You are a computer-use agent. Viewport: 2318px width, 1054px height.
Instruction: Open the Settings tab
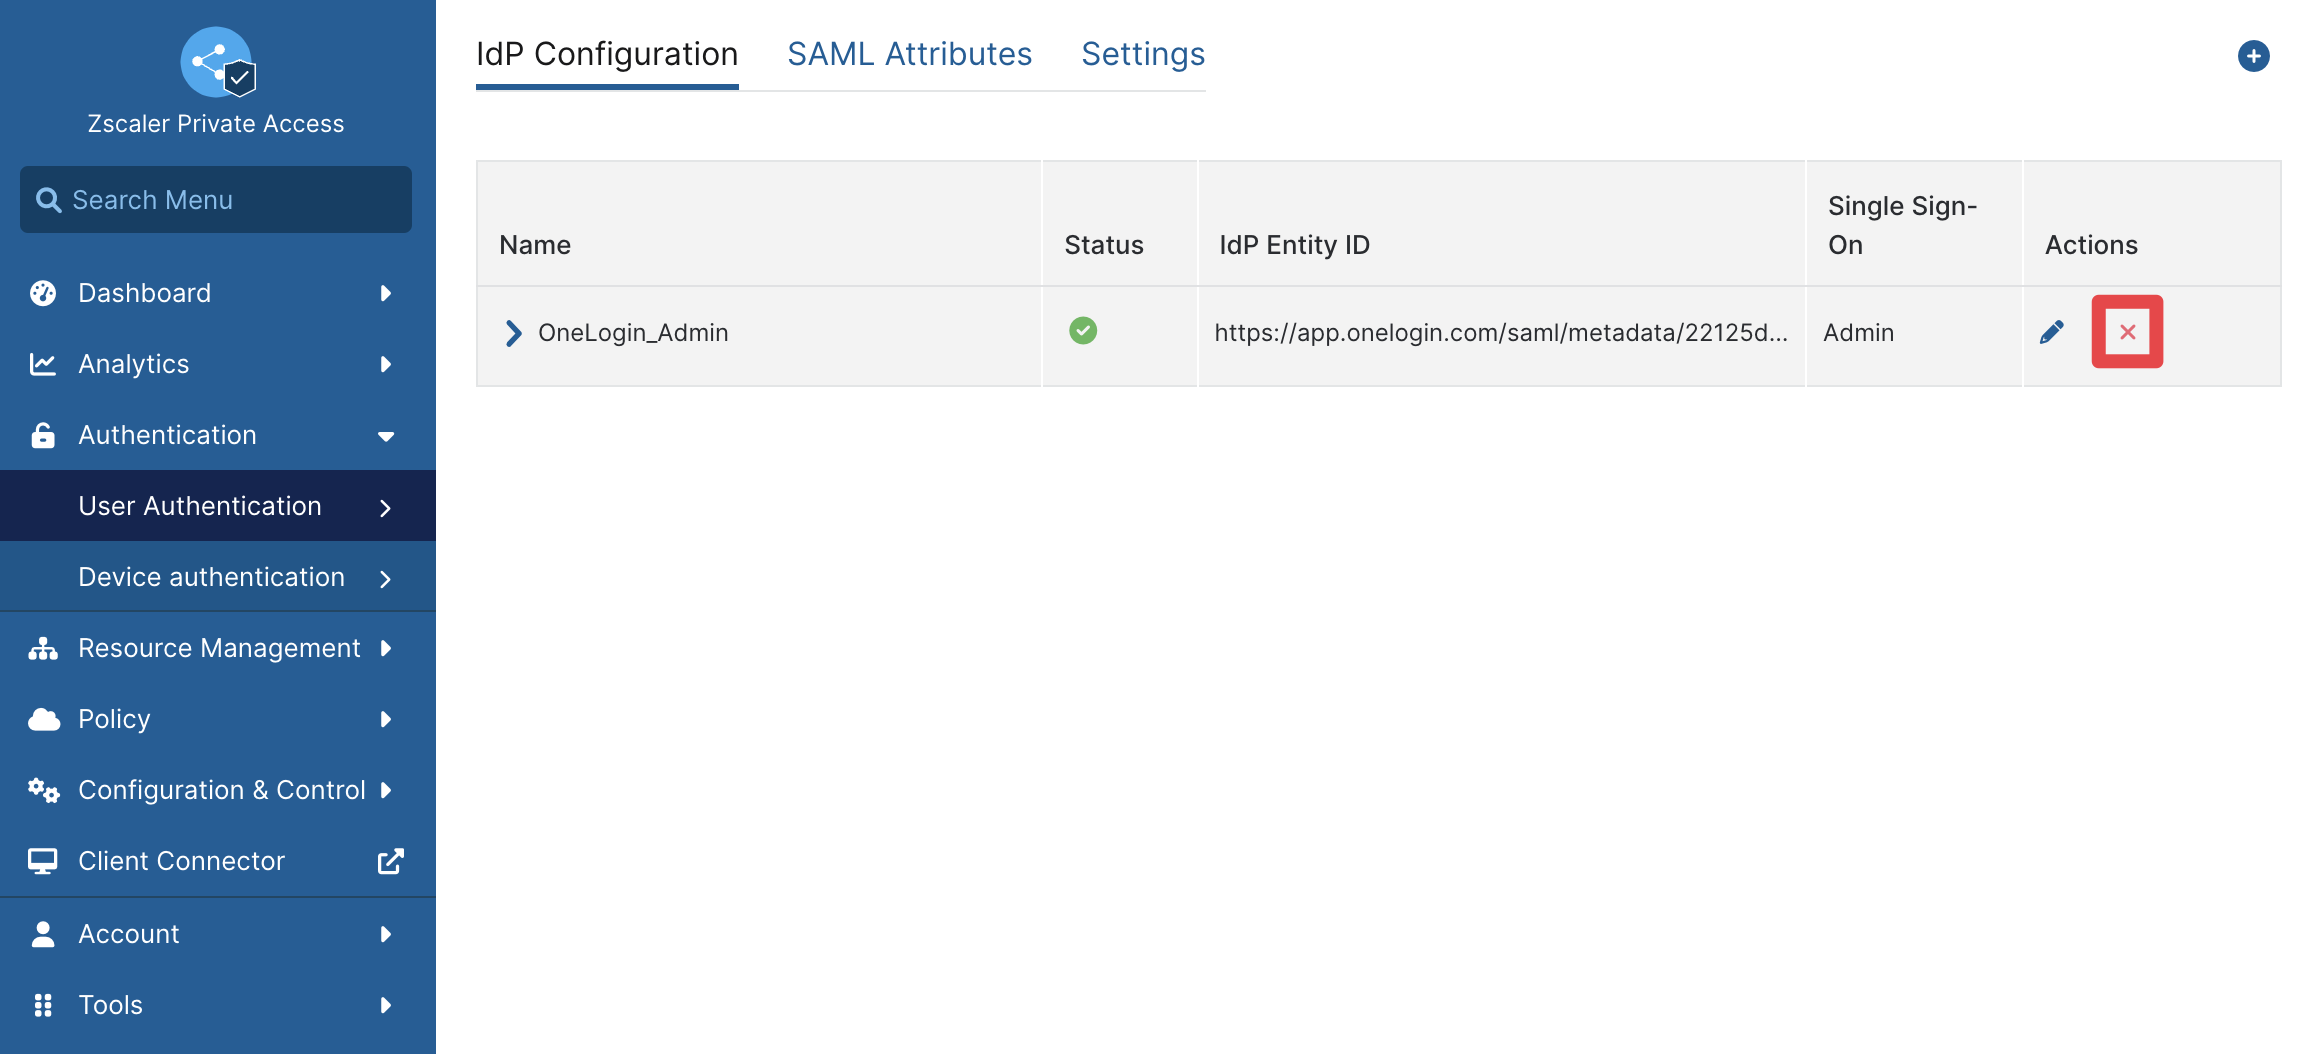click(1143, 54)
